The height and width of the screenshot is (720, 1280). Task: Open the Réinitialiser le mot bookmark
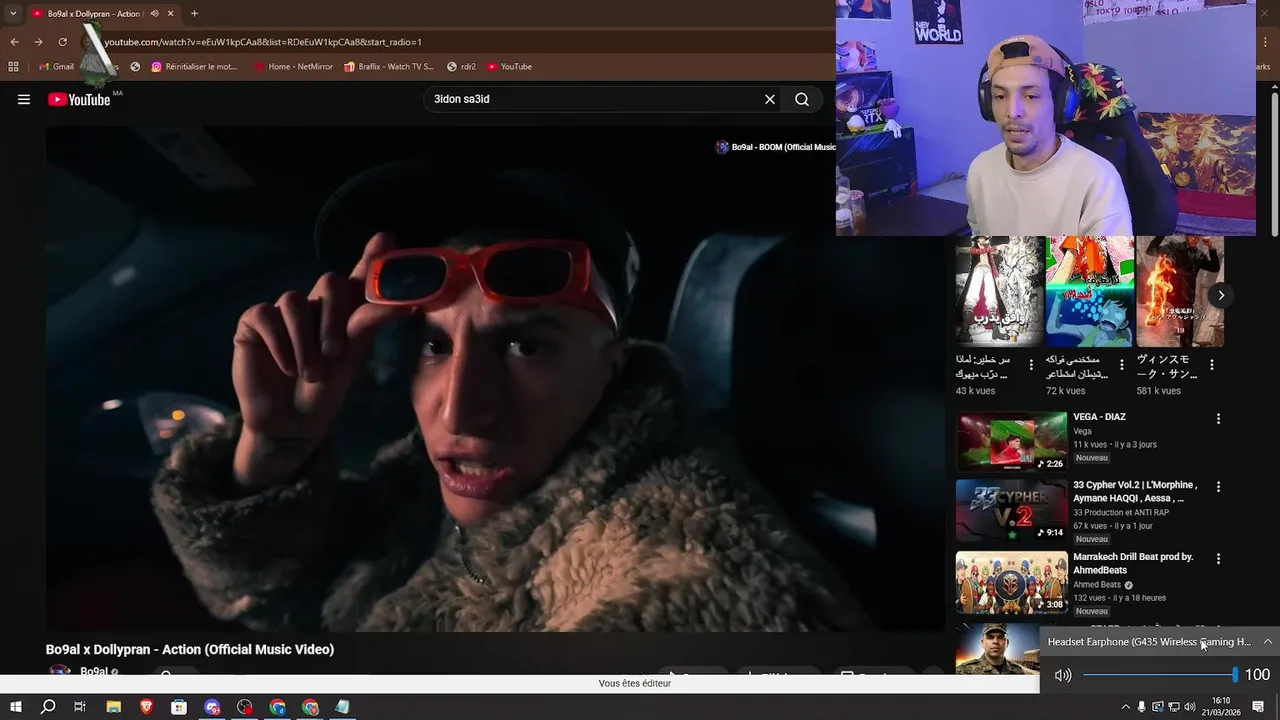click(x=194, y=67)
